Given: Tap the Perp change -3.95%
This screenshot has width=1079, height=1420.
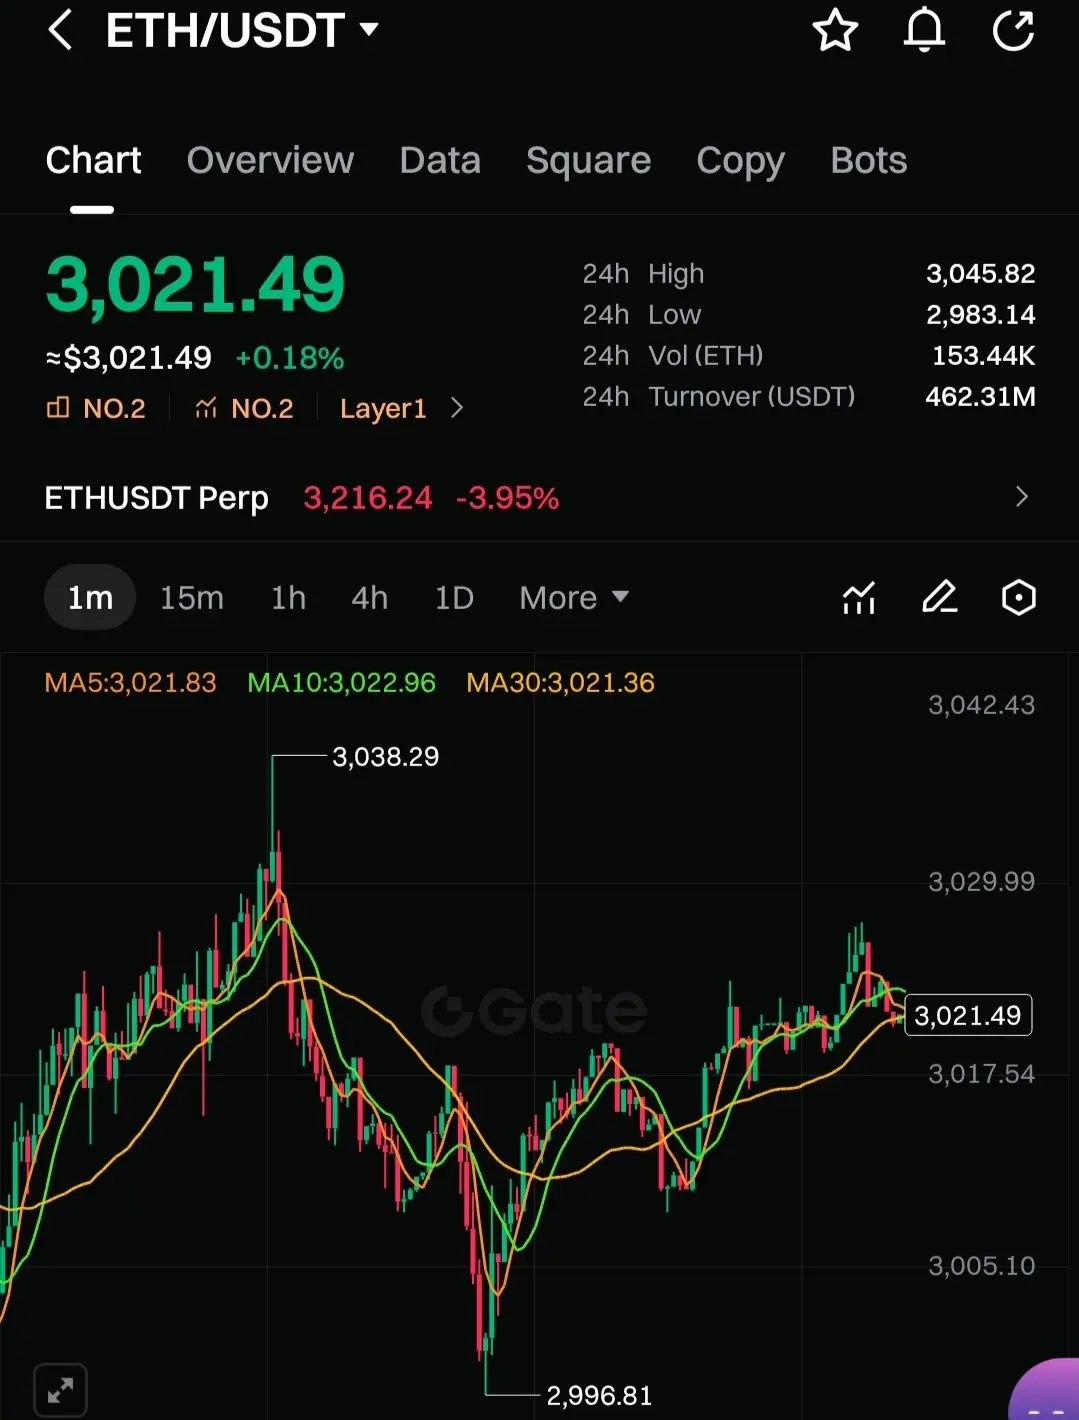Looking at the screenshot, I should pyautogui.click(x=507, y=498).
